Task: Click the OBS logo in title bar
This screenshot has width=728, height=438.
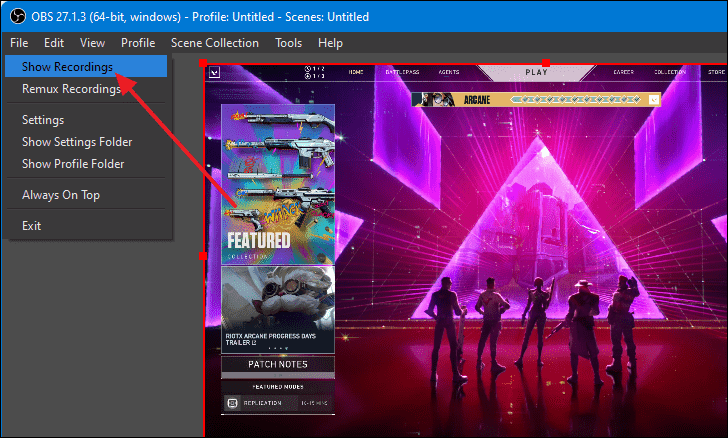Action: coord(18,17)
